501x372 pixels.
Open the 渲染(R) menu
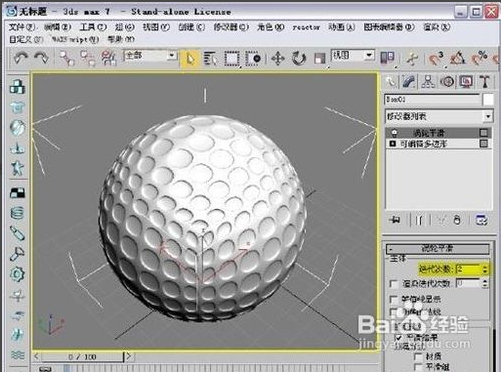tap(437, 27)
